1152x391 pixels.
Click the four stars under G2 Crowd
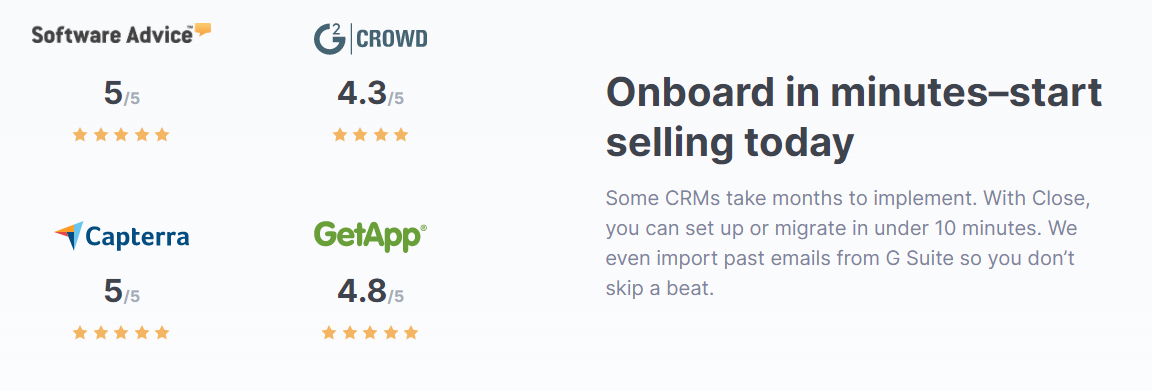(x=370, y=134)
